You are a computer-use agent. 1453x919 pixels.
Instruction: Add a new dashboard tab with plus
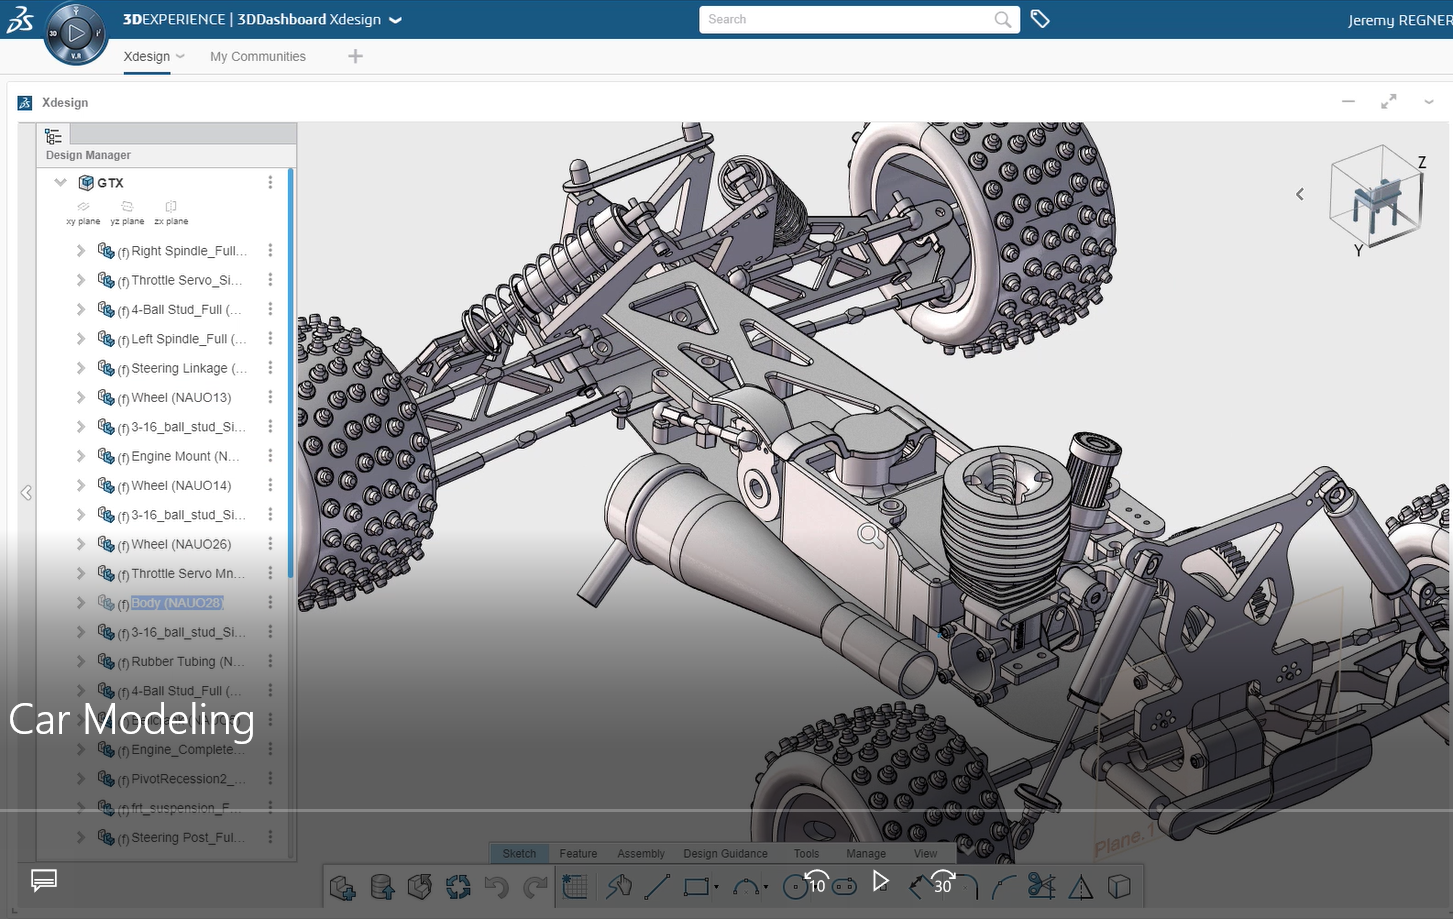pos(355,56)
